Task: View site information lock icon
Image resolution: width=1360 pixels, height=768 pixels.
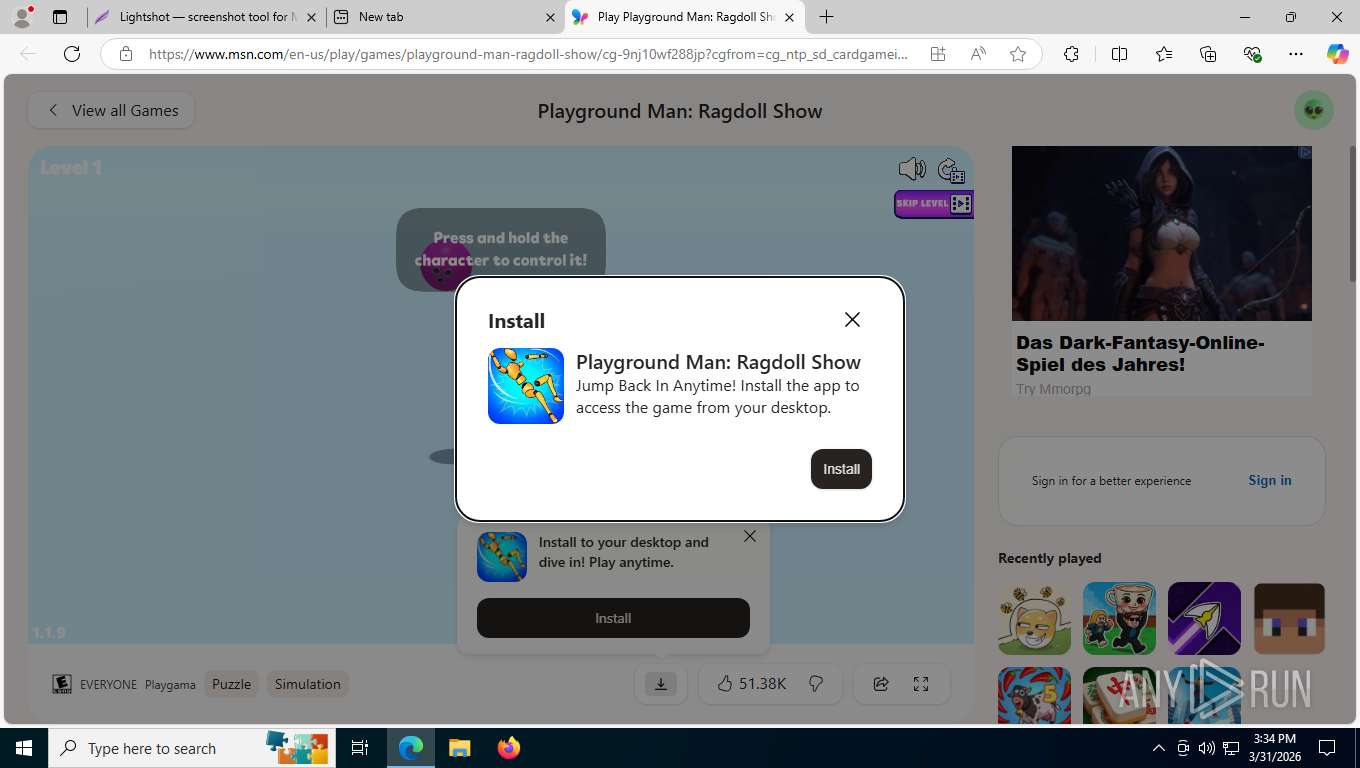Action: (126, 54)
